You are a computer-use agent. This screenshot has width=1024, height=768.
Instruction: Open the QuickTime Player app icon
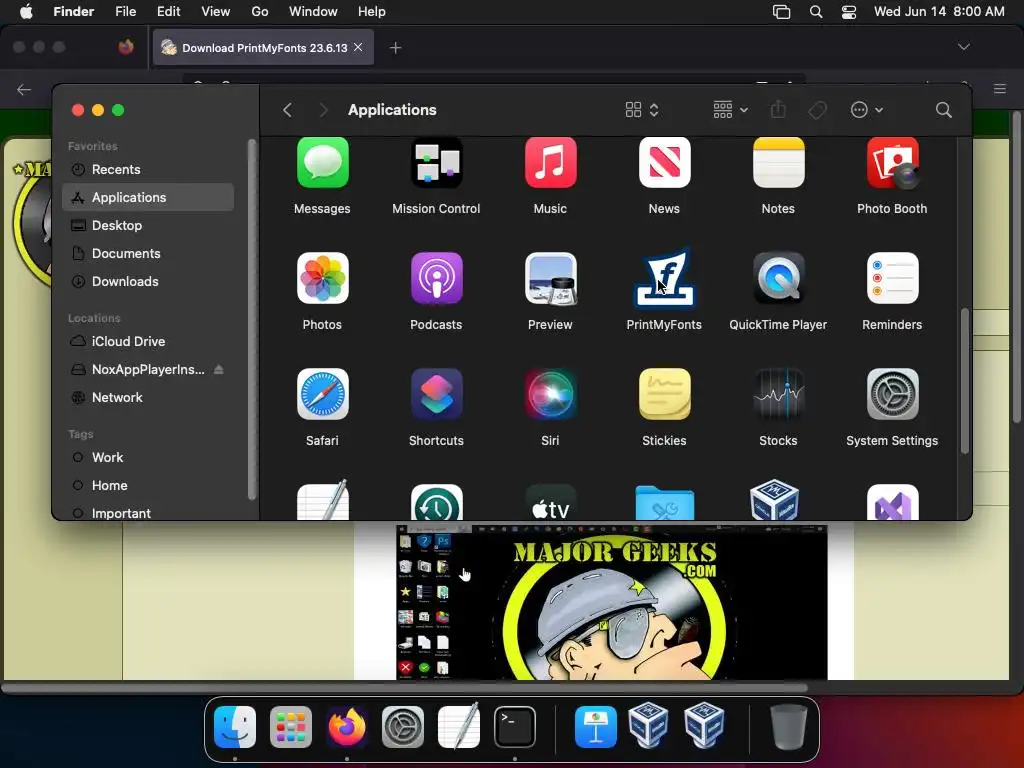pos(778,278)
